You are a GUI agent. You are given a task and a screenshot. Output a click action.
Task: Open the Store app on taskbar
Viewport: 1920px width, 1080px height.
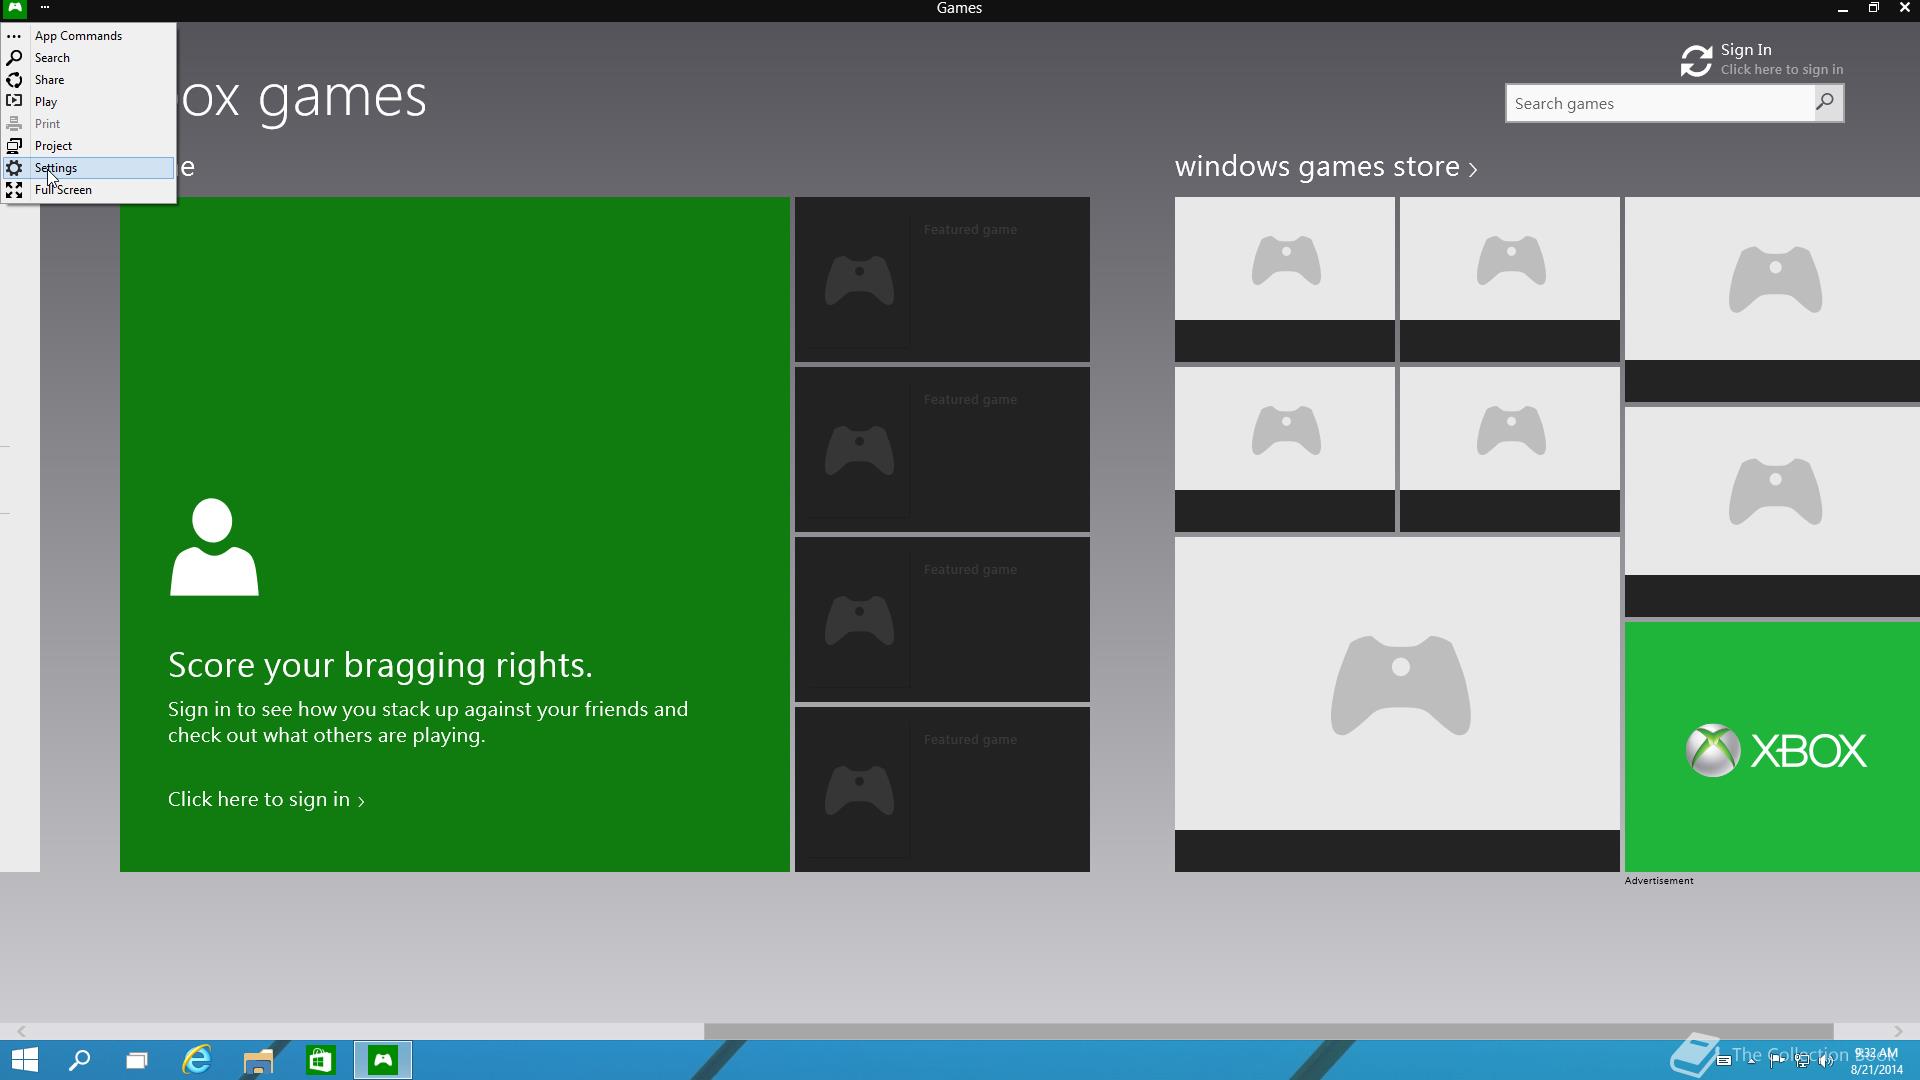click(320, 1060)
